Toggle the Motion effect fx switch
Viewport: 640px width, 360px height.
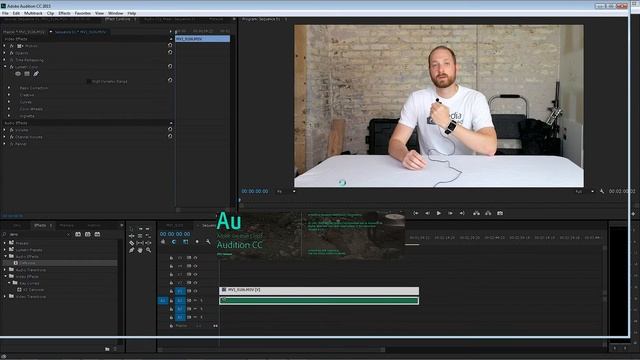click(11, 46)
